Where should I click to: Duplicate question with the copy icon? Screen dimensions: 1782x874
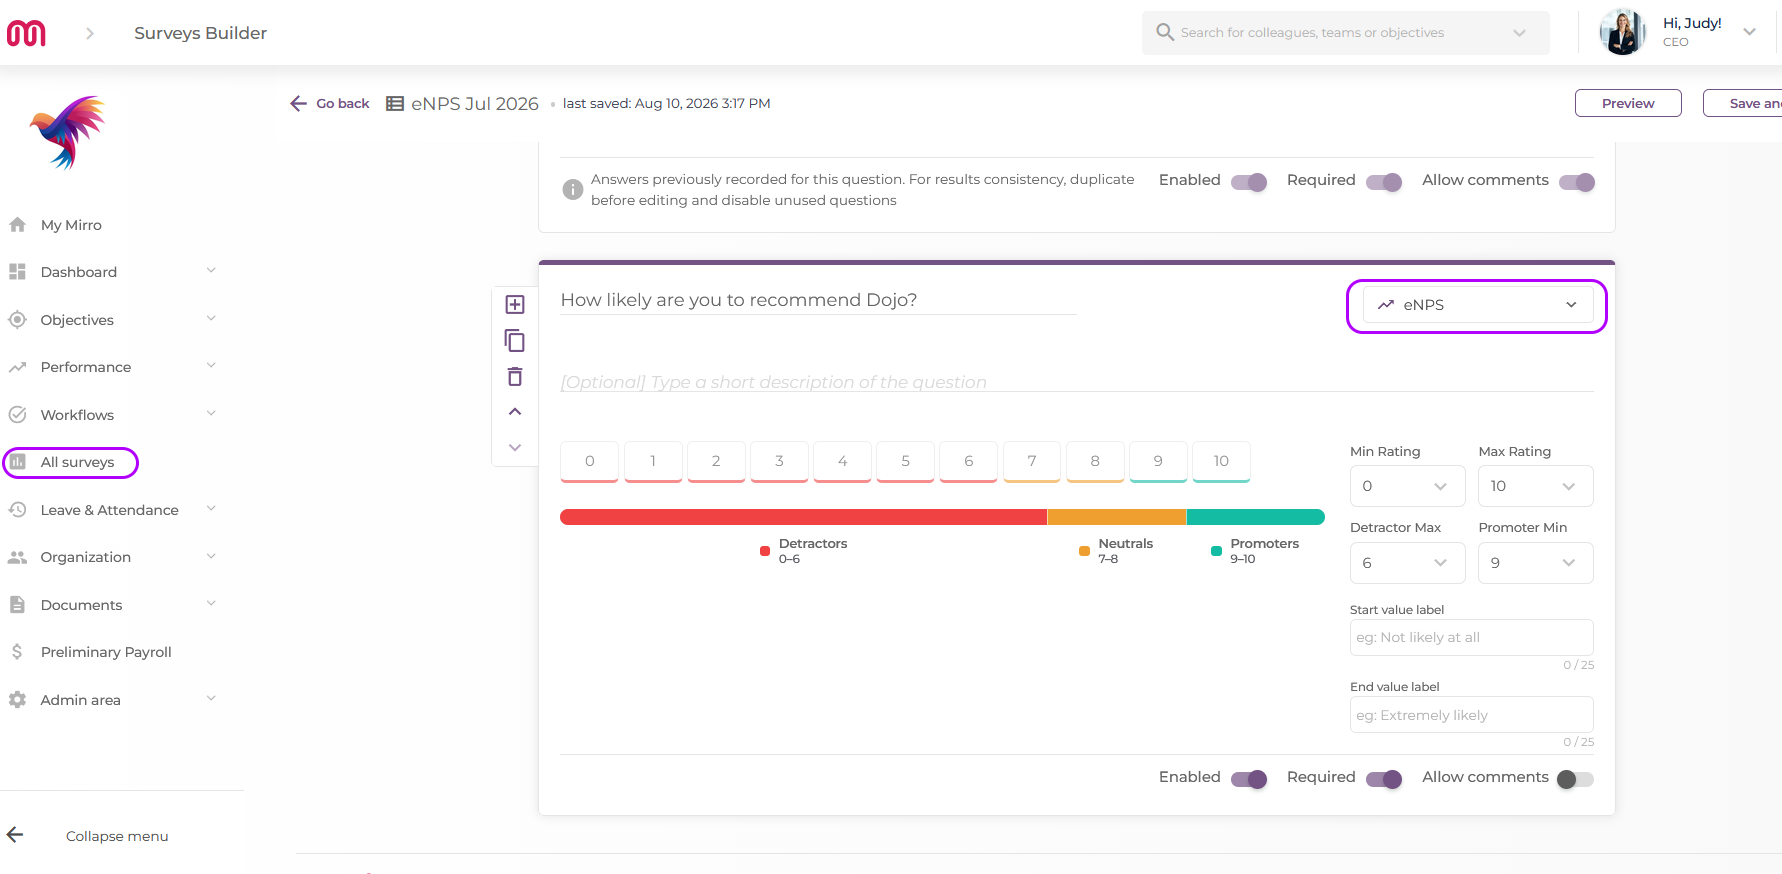click(x=515, y=341)
